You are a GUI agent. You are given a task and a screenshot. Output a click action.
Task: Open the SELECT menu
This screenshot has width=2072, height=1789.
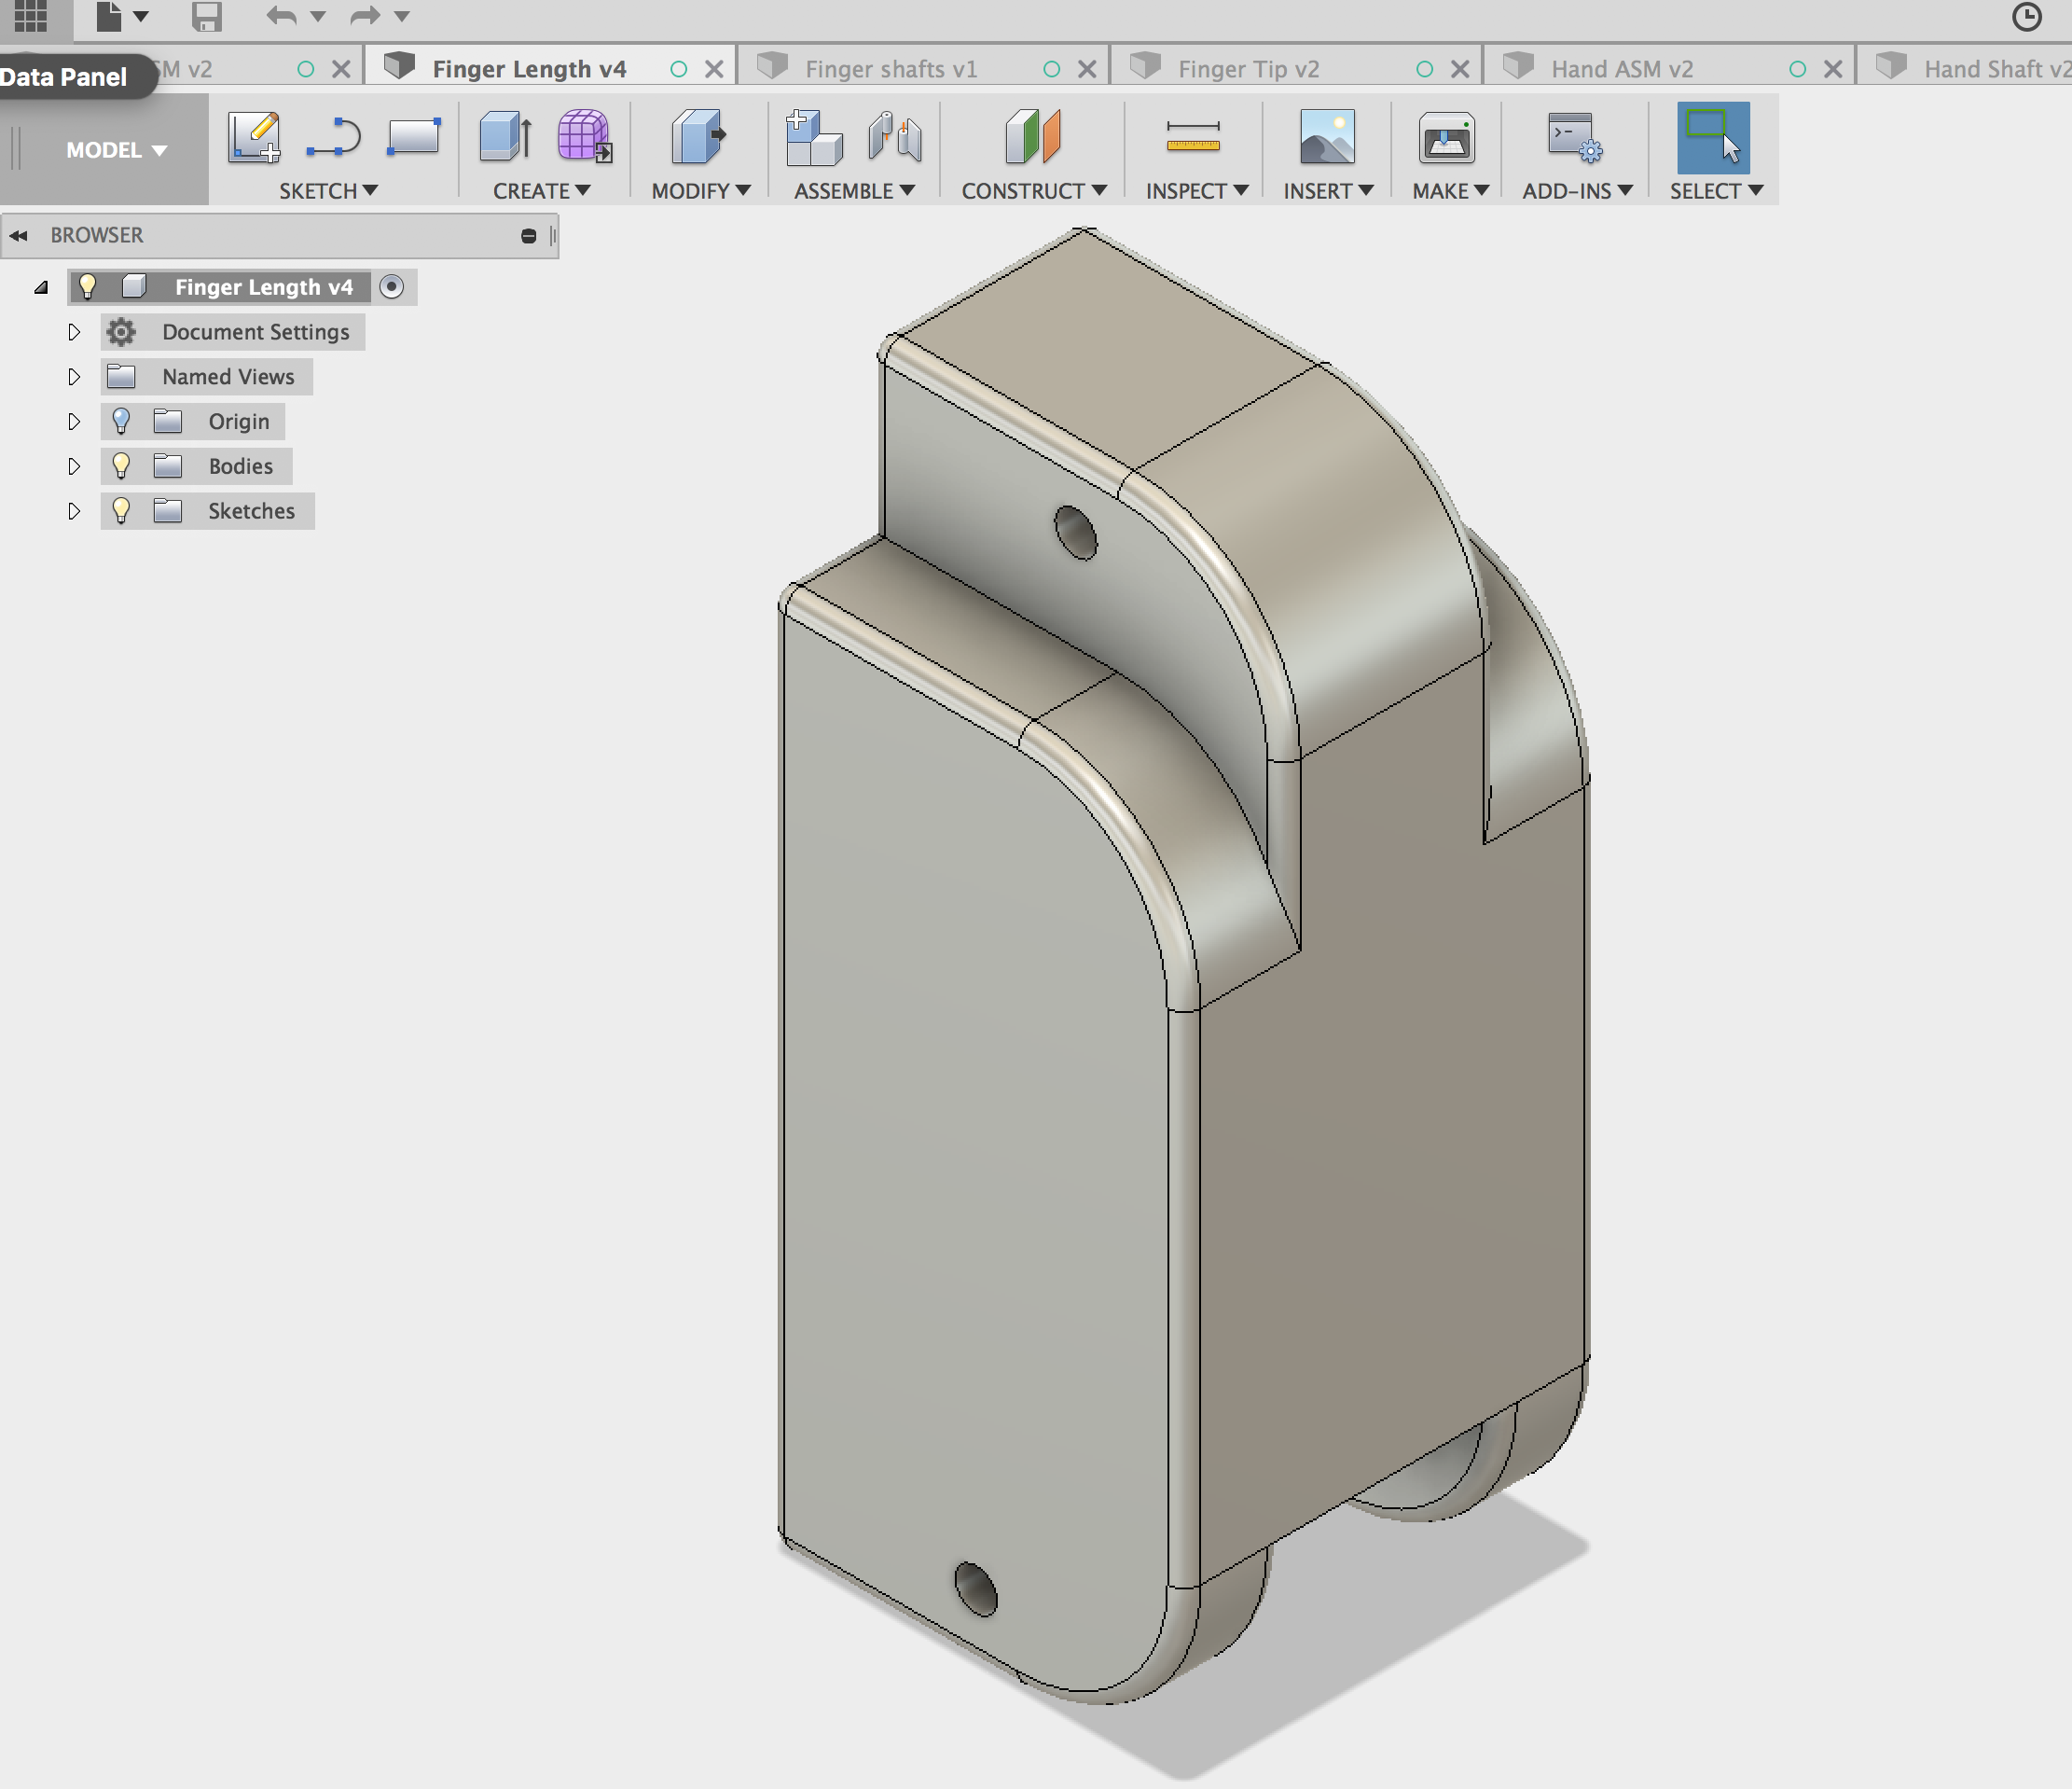coord(1715,190)
